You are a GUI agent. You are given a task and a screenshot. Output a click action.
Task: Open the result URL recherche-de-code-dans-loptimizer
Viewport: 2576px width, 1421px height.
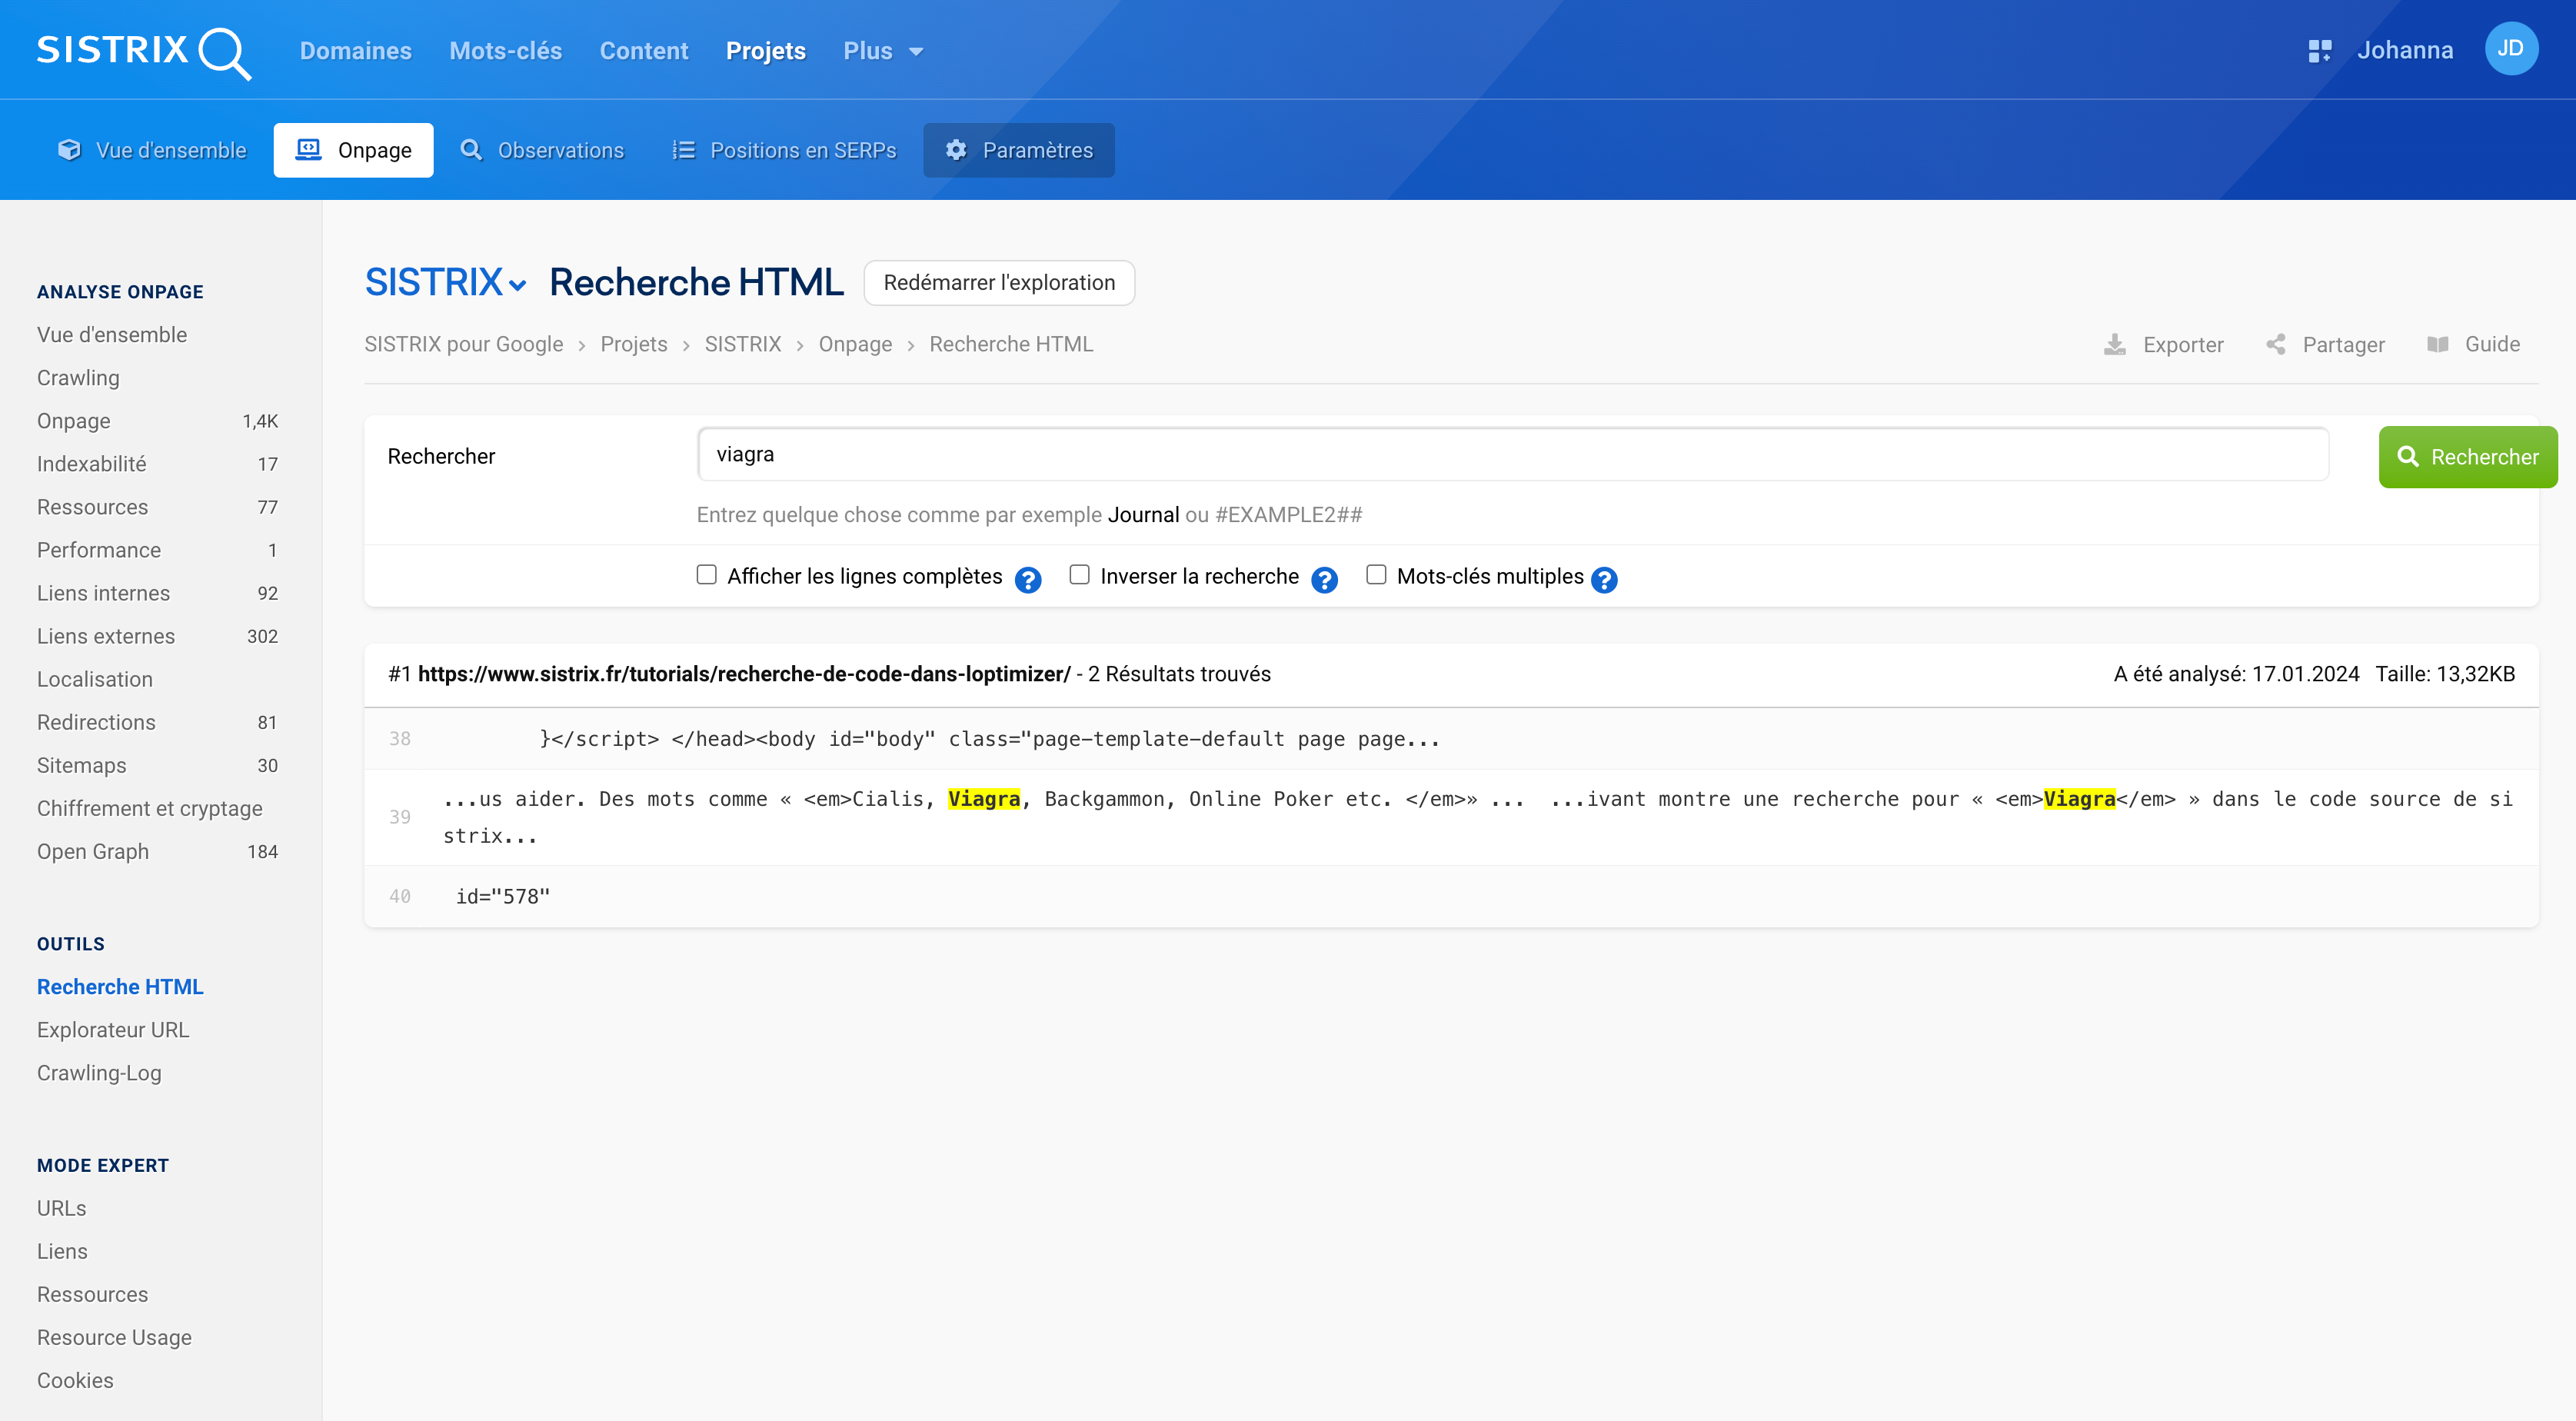click(744, 674)
